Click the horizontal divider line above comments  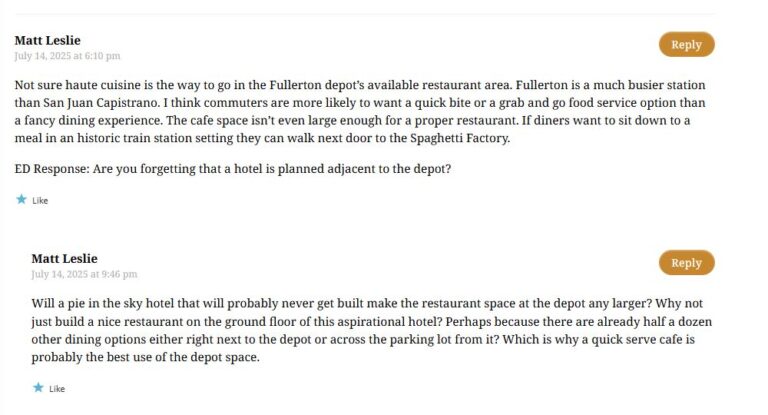click(364, 14)
